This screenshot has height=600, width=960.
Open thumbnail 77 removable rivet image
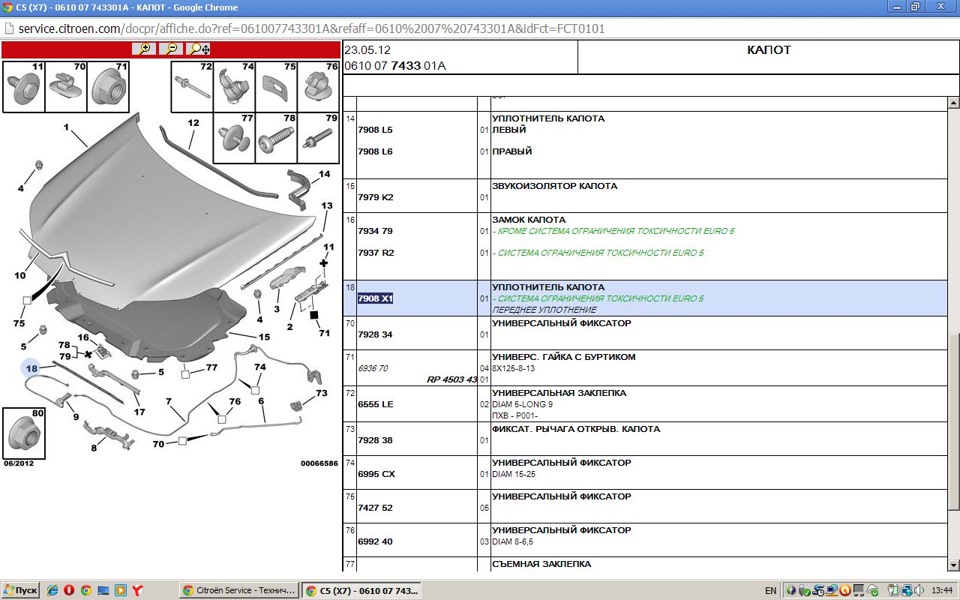(234, 138)
